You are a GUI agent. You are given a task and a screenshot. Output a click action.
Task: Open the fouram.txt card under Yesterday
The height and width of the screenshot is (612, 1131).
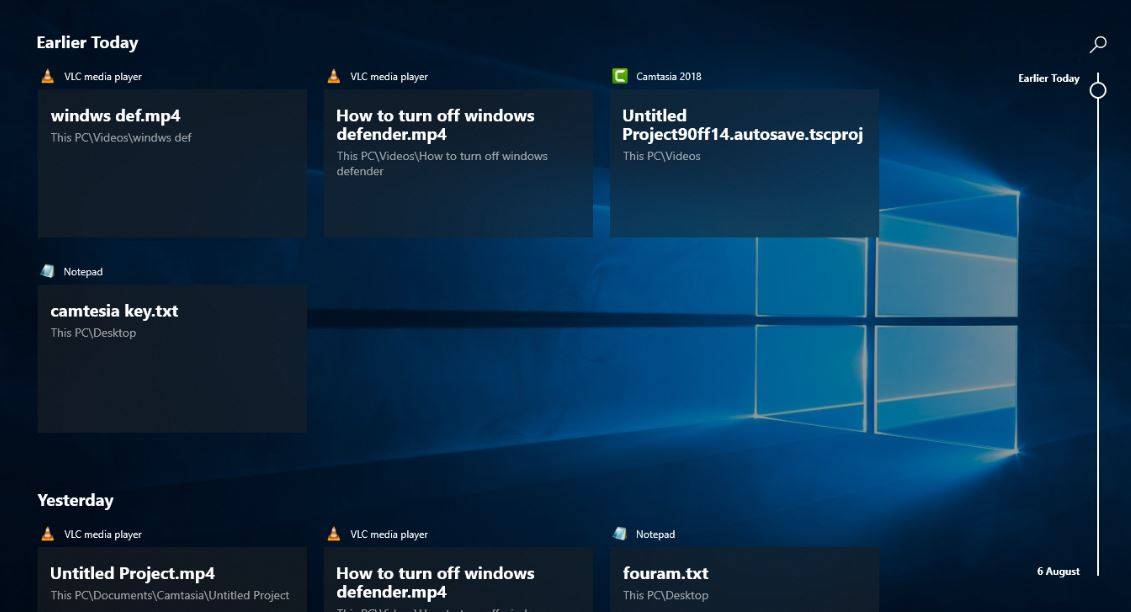744,580
